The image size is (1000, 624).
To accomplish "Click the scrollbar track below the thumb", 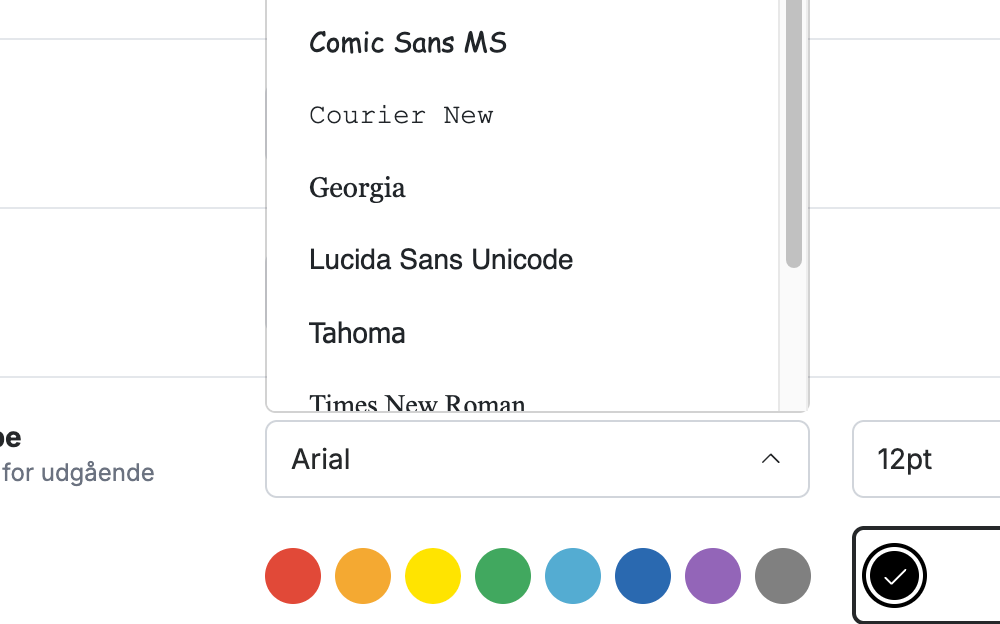I will point(793,339).
